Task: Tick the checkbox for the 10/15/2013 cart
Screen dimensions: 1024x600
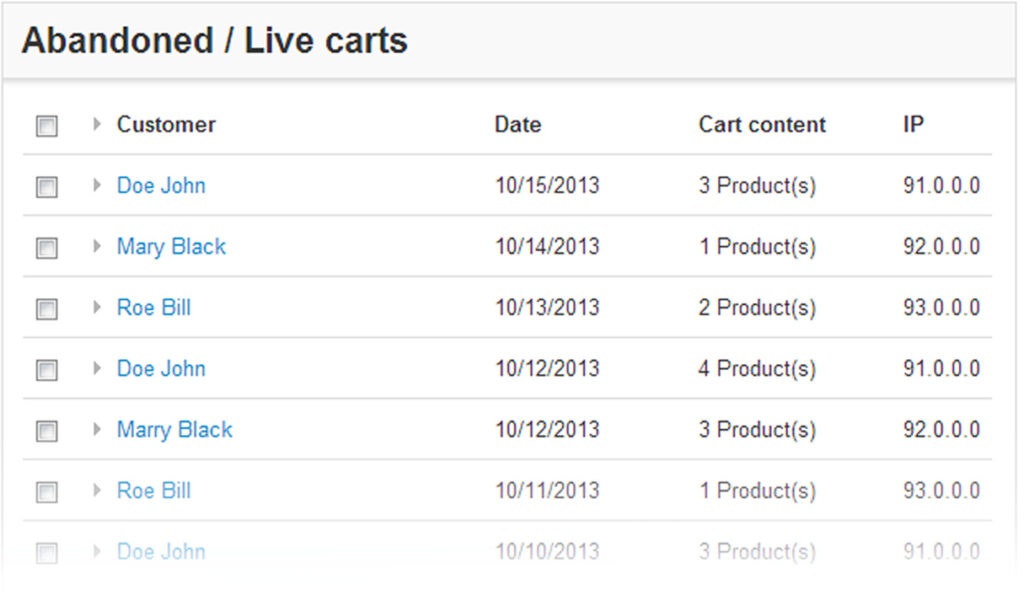Action: tap(47, 187)
